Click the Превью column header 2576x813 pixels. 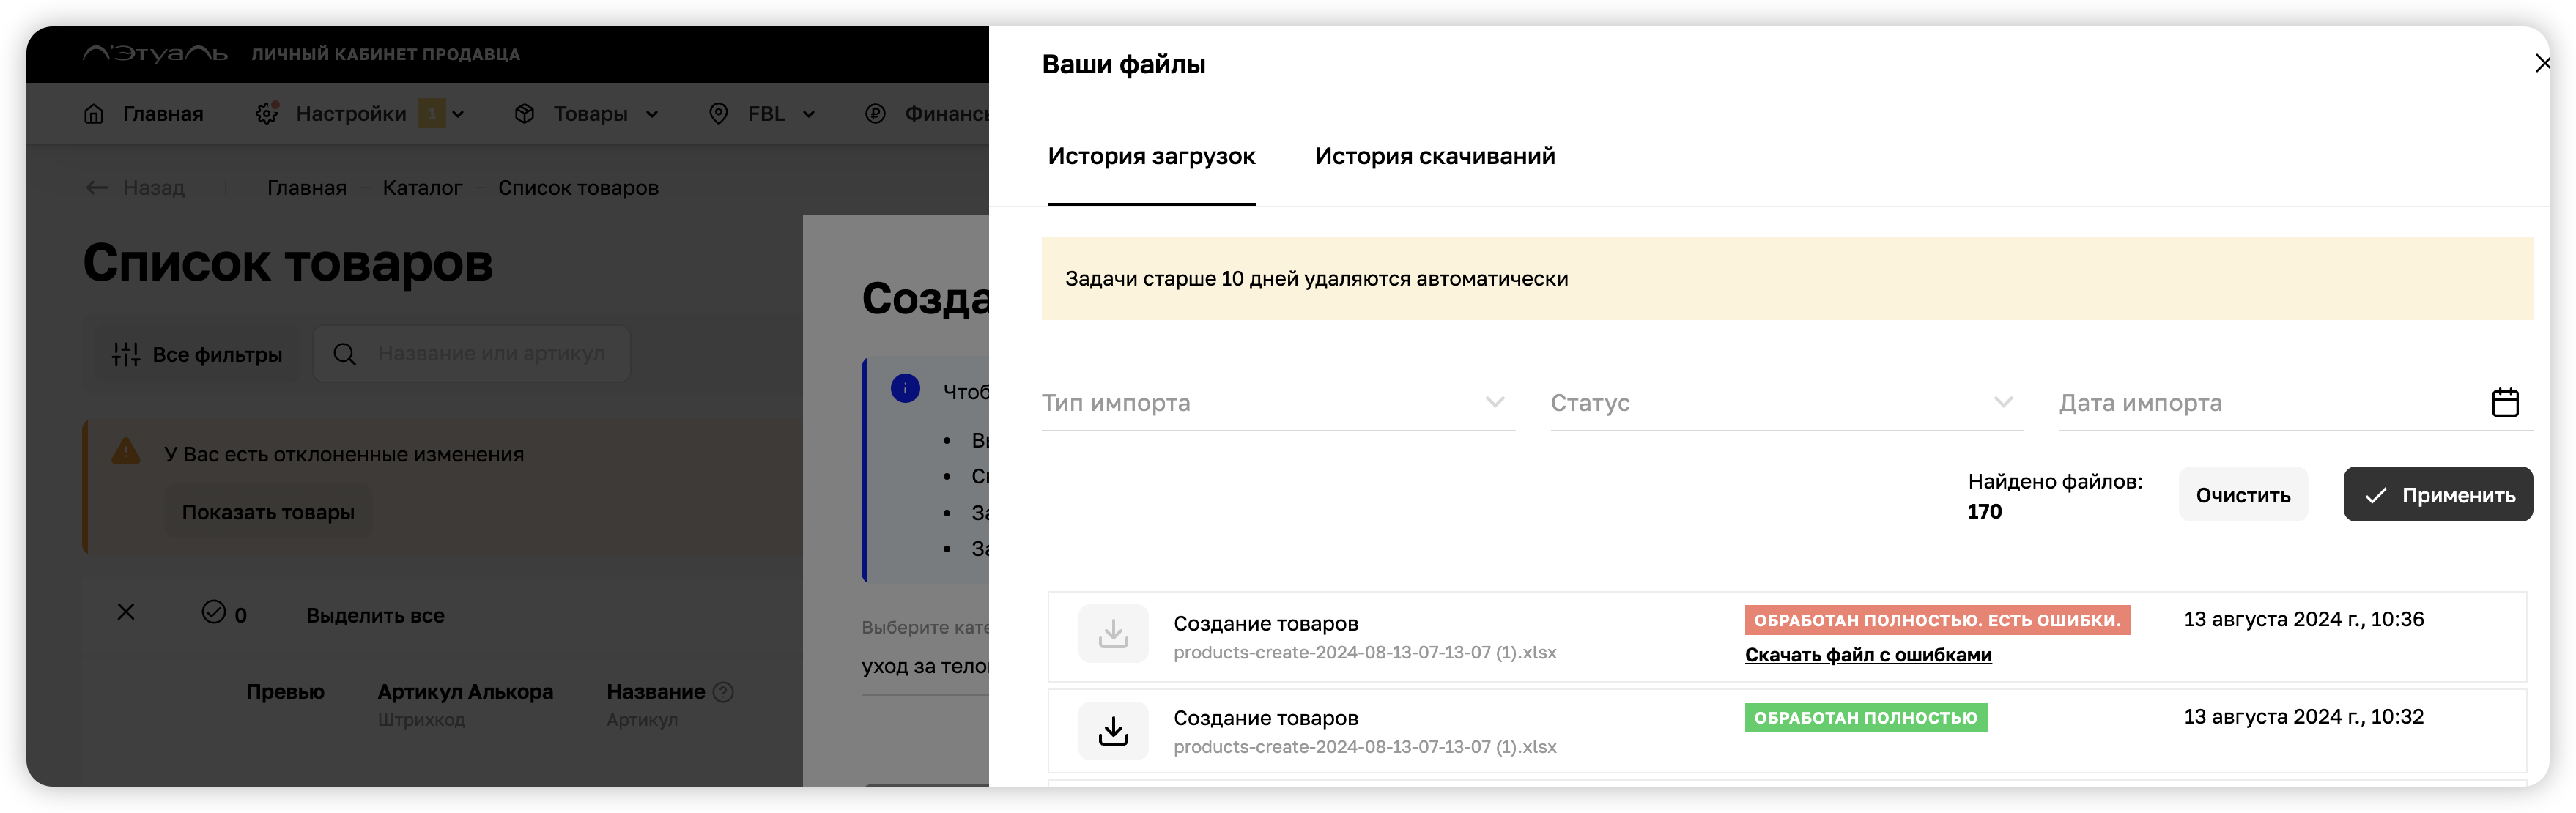(285, 692)
